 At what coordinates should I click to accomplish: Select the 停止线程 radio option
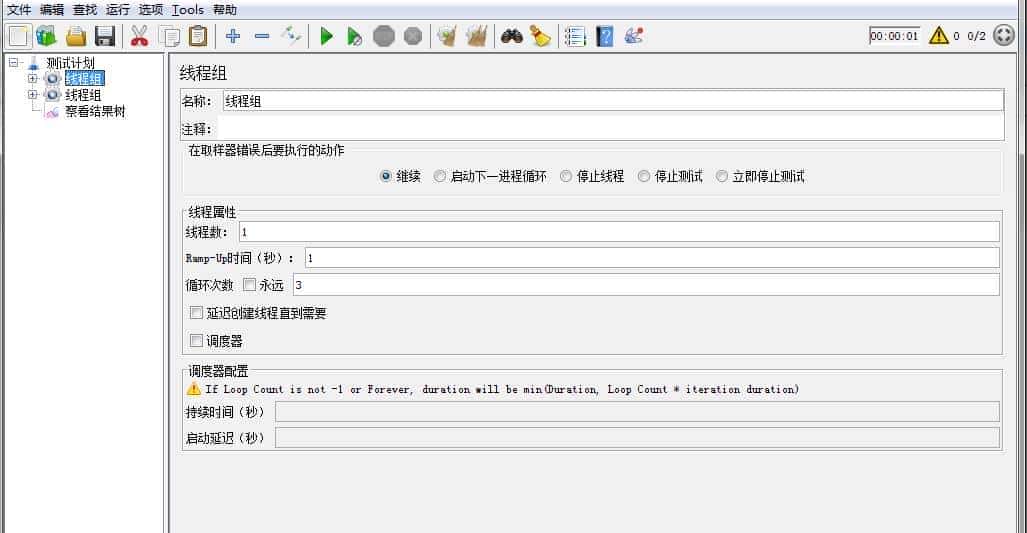point(566,176)
